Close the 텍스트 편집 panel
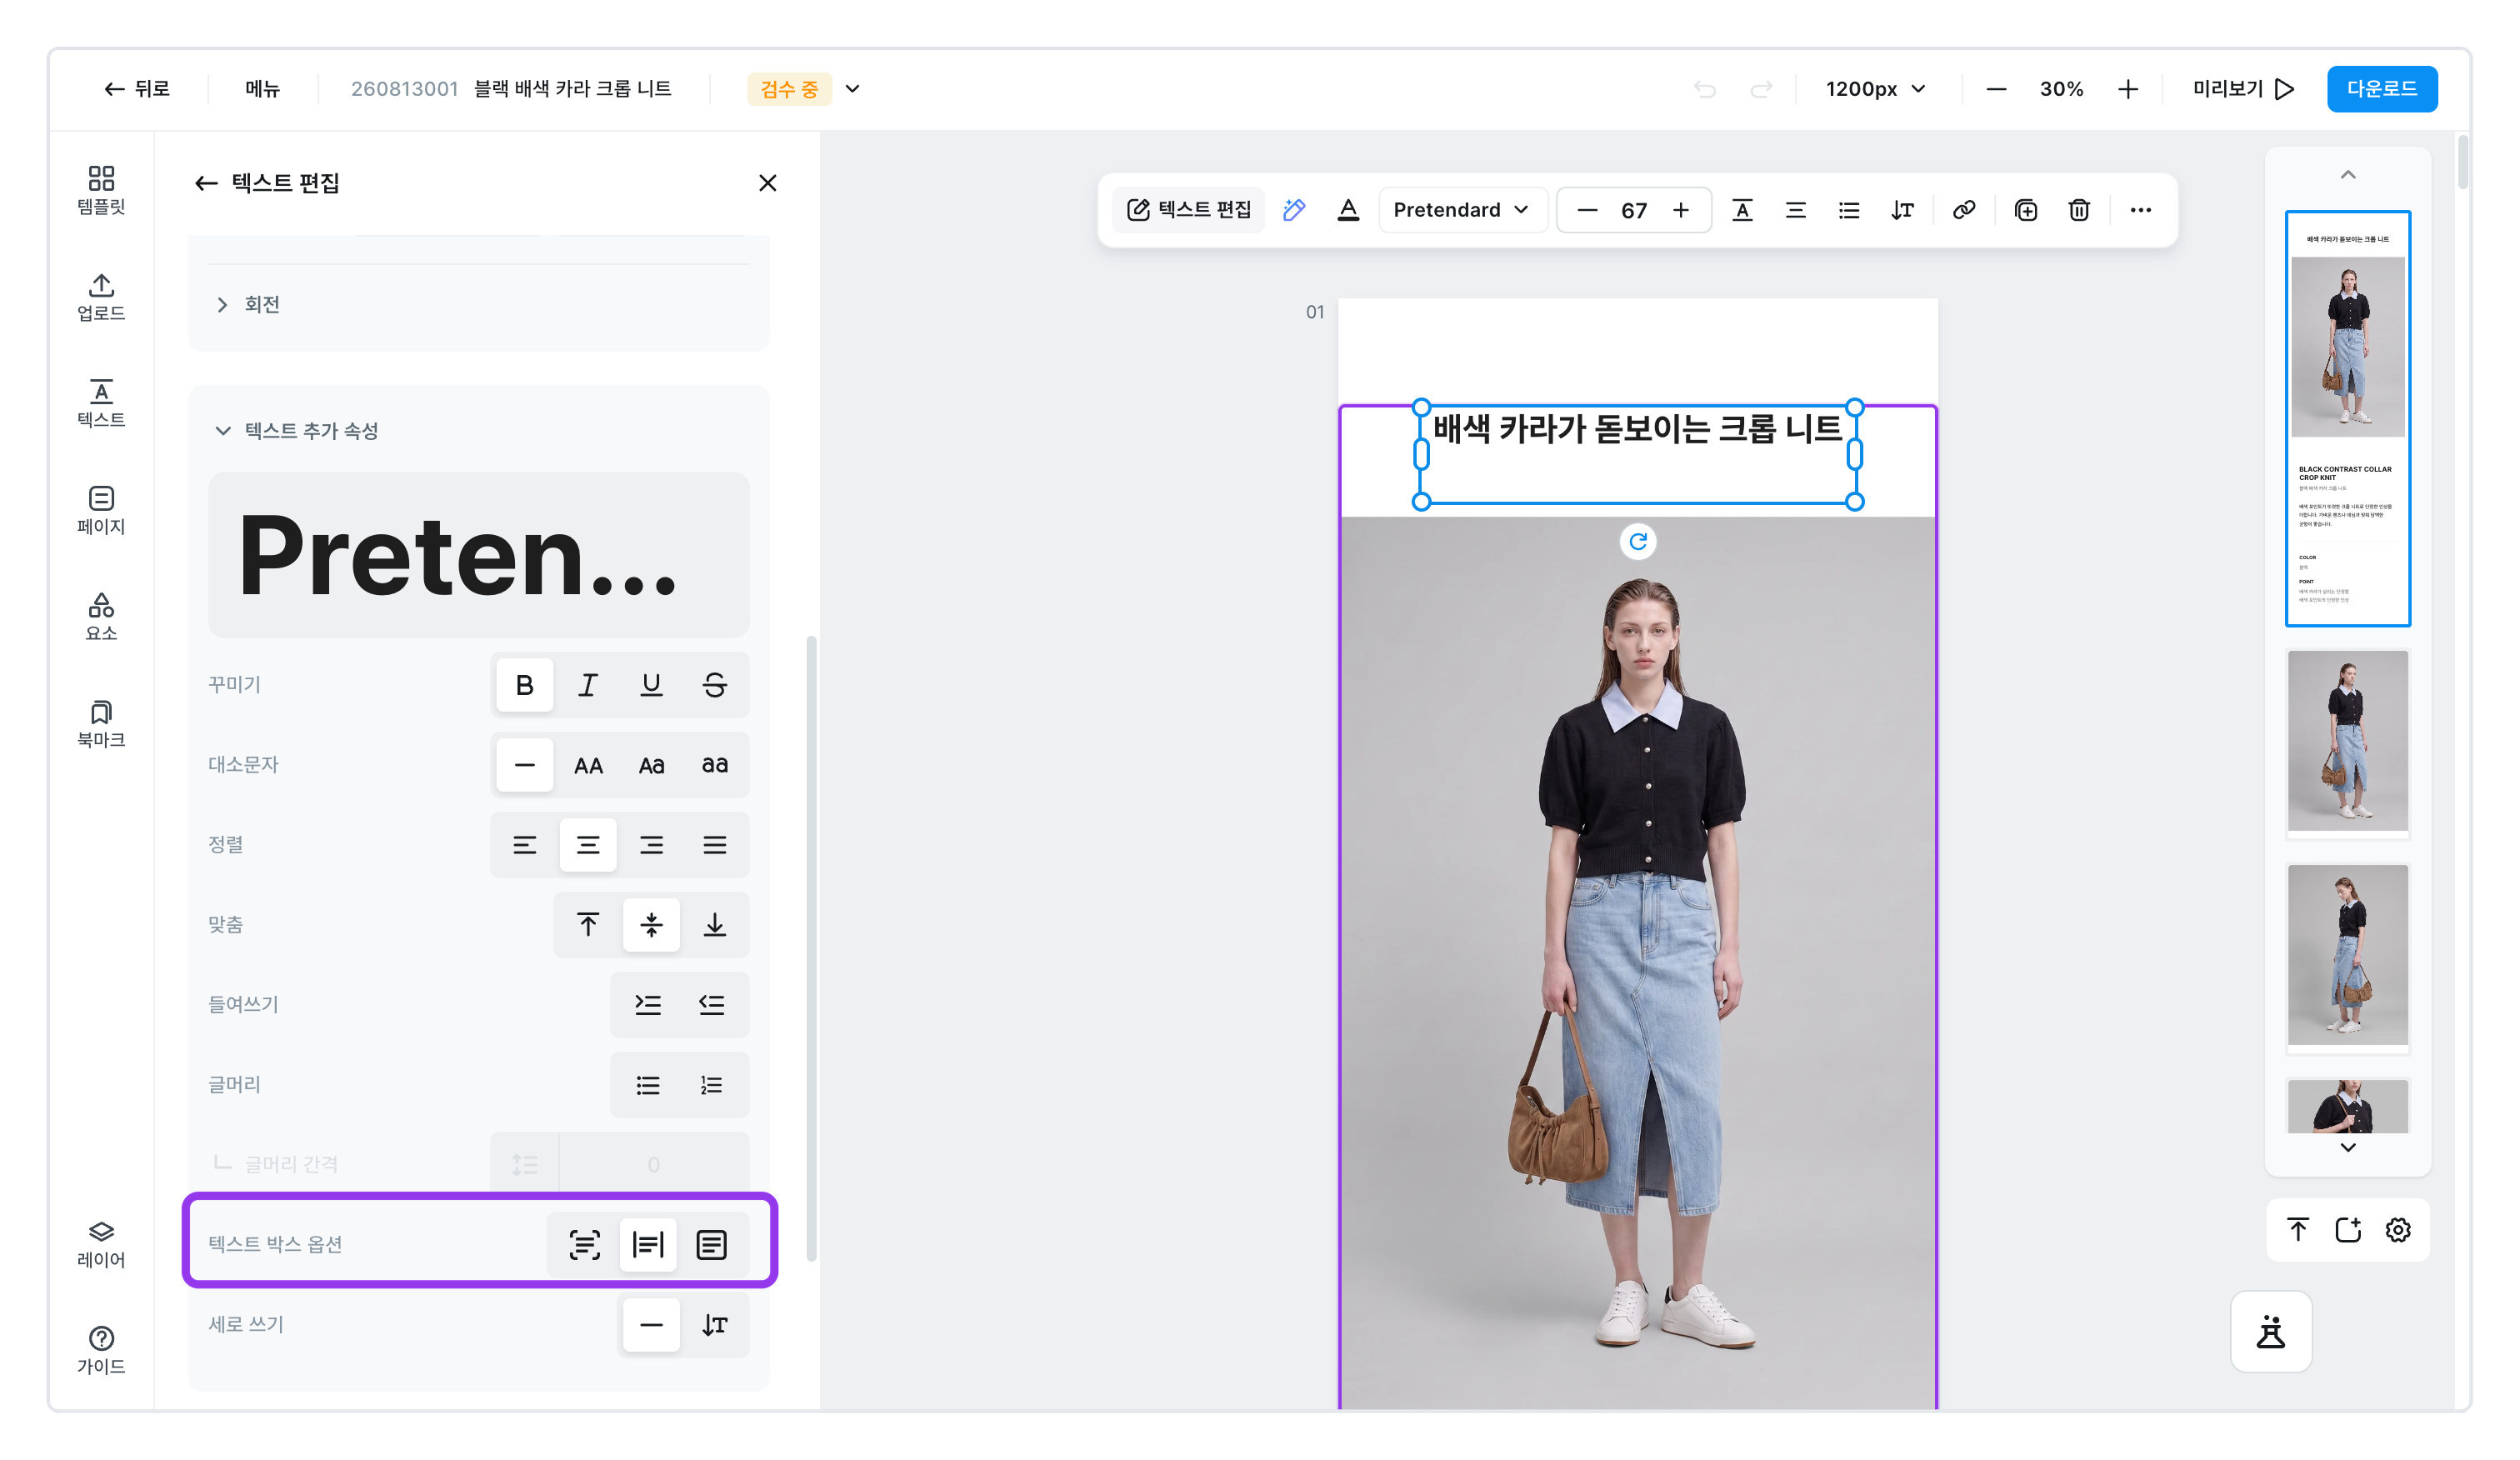2520x1460 pixels. point(768,183)
